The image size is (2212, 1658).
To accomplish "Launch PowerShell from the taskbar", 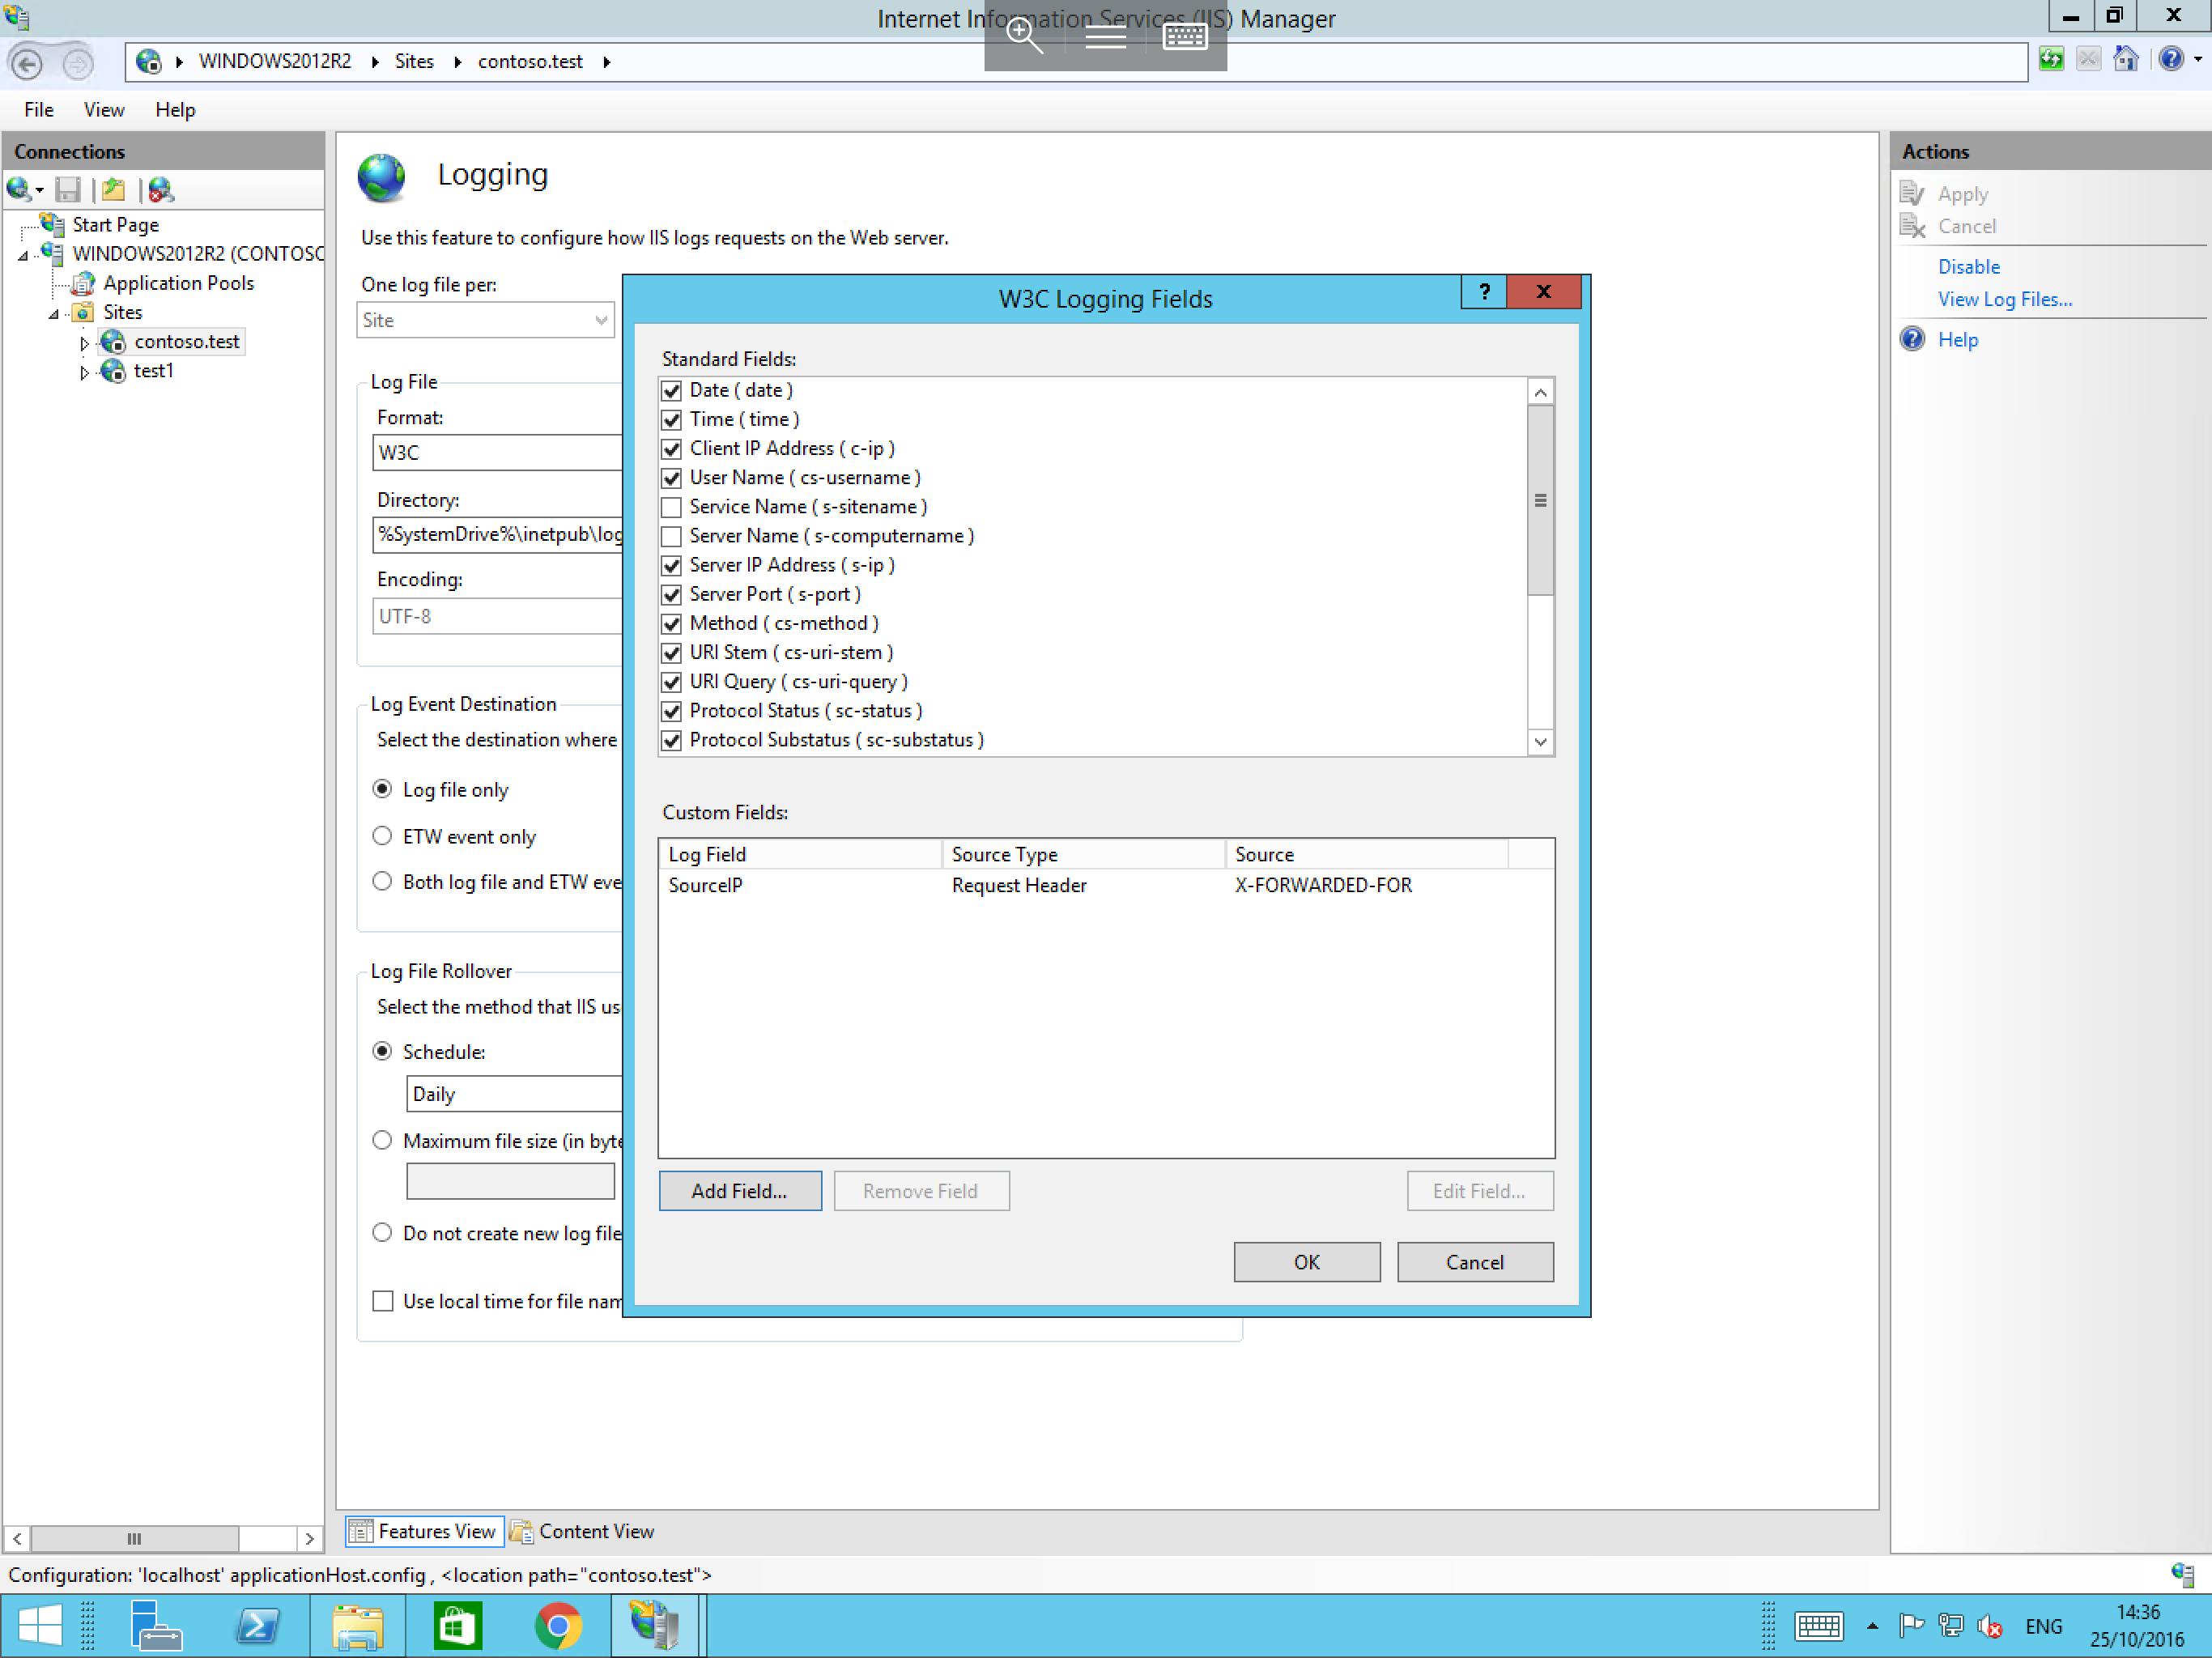I will click(x=257, y=1625).
